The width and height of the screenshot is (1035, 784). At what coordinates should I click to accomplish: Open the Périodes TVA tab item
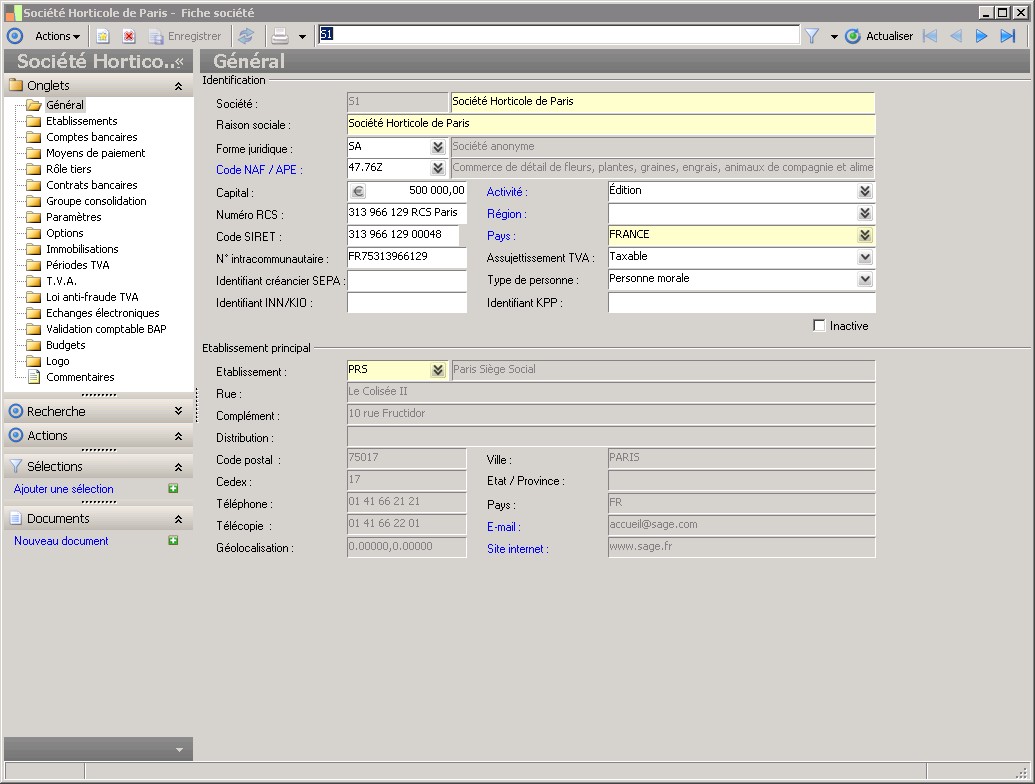click(x=77, y=265)
